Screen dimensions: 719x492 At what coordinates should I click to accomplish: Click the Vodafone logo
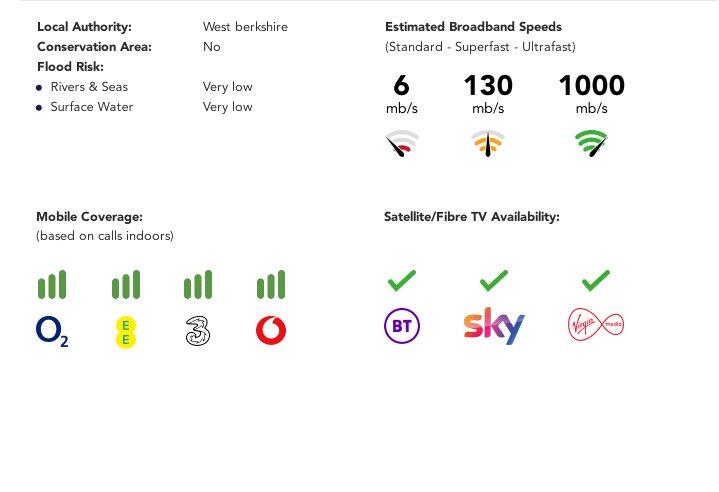click(271, 331)
